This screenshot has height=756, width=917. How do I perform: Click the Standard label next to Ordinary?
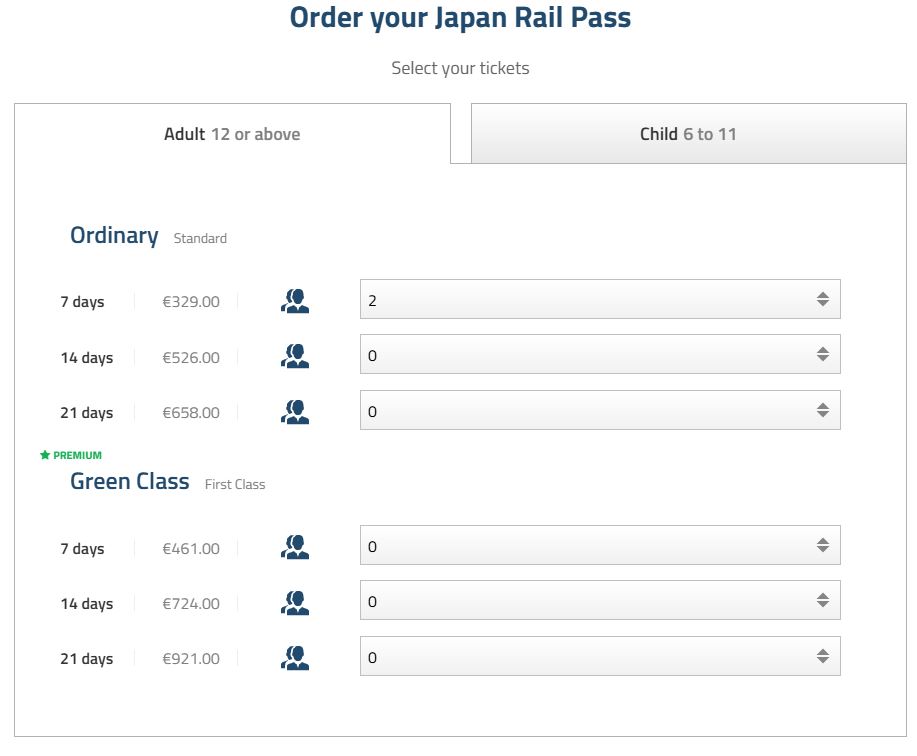tap(200, 239)
